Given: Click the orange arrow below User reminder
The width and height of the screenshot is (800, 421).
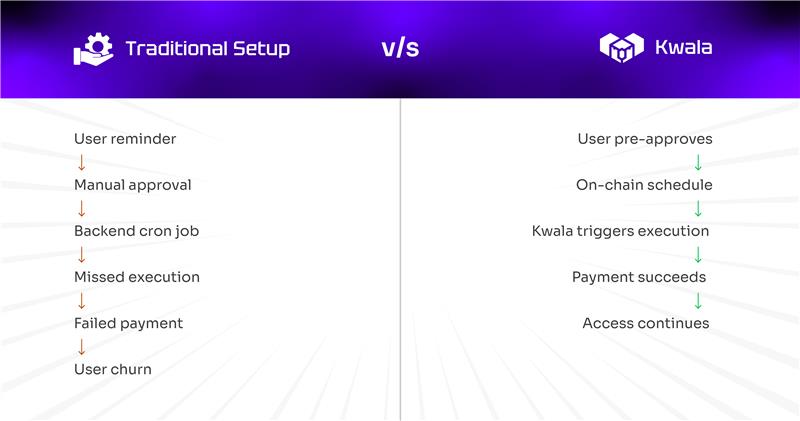Looking at the screenshot, I should pos(81,162).
